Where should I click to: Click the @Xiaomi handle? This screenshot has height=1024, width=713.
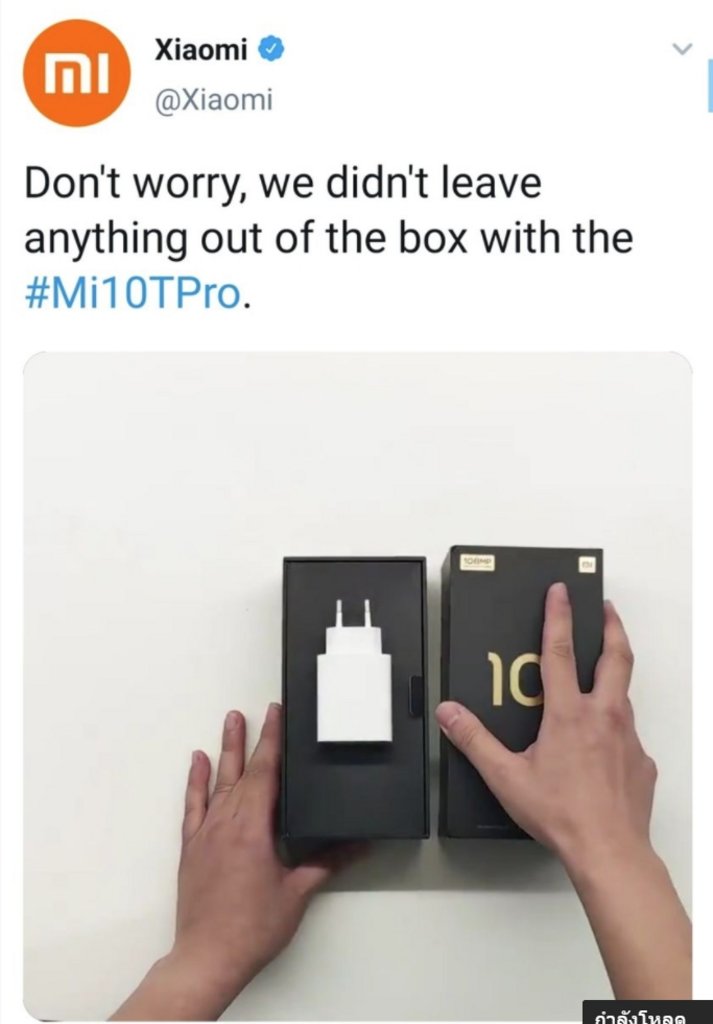coord(214,100)
